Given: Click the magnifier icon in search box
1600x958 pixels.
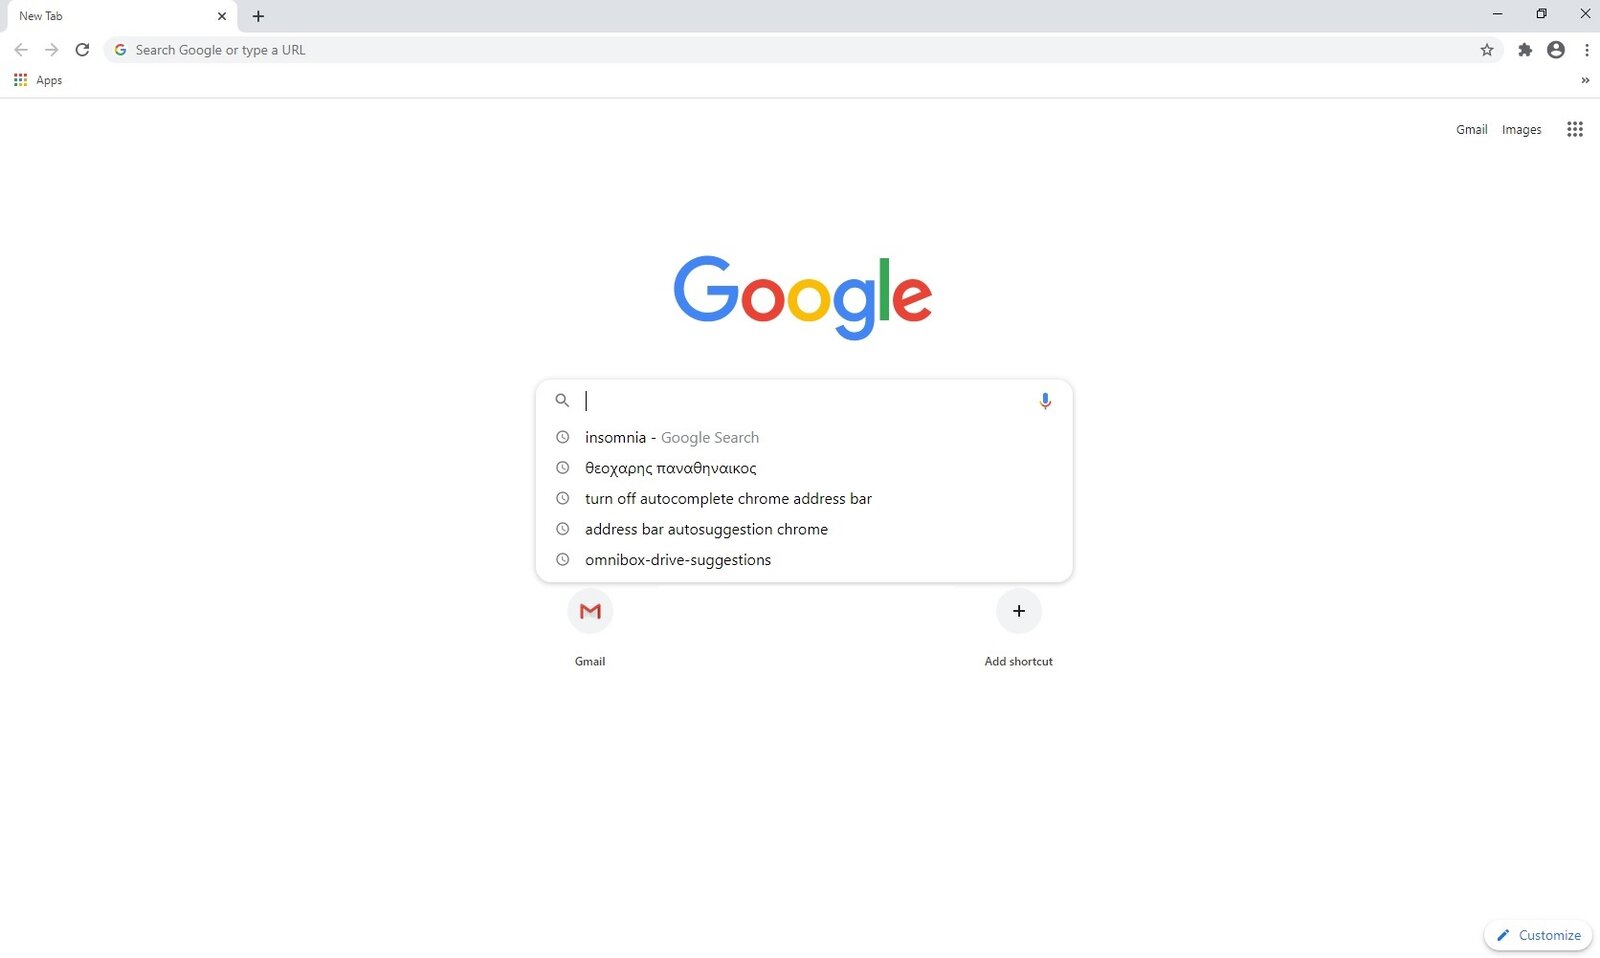Looking at the screenshot, I should [x=562, y=400].
